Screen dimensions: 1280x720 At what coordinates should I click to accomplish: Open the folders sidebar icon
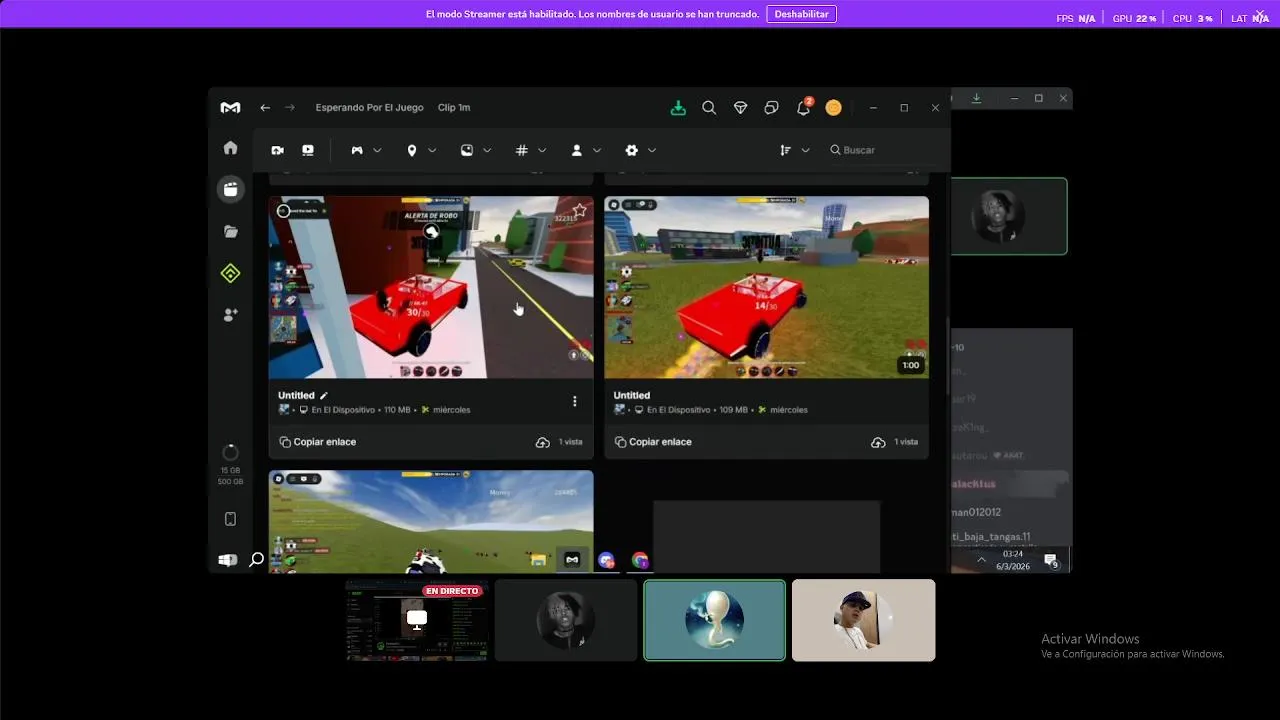230,232
